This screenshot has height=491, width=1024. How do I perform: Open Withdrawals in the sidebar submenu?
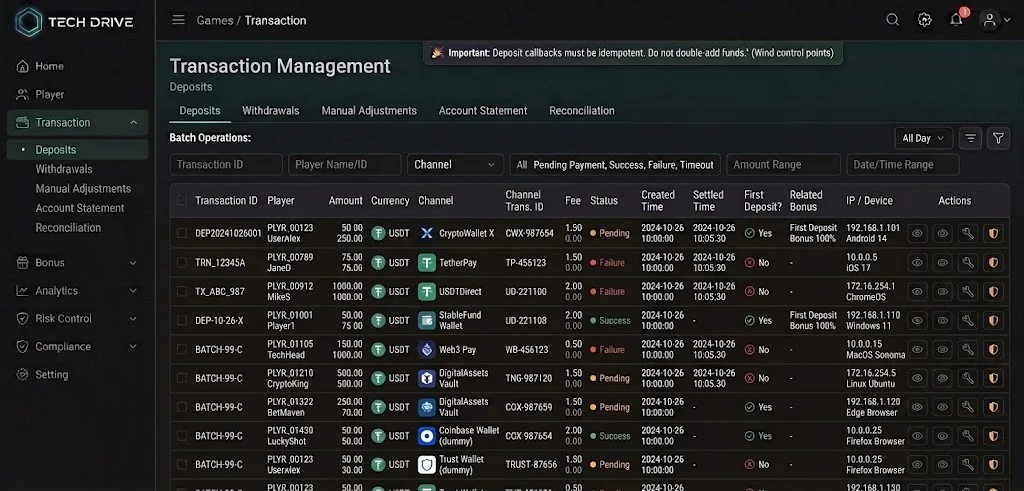64,169
